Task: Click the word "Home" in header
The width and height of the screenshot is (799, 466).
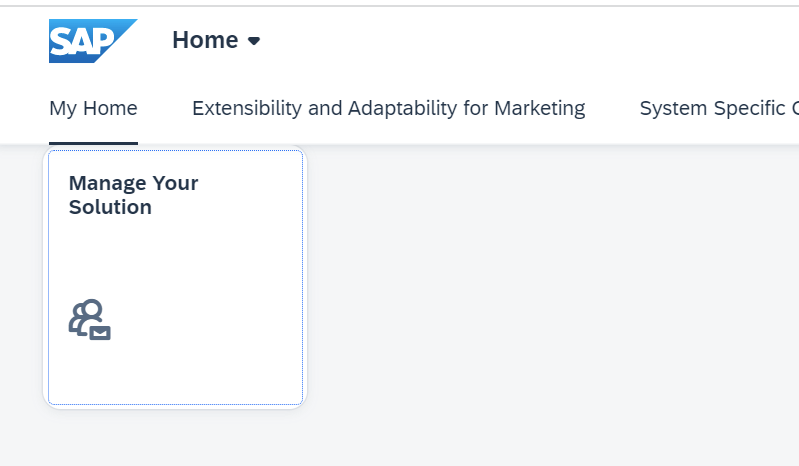Action: coord(205,40)
